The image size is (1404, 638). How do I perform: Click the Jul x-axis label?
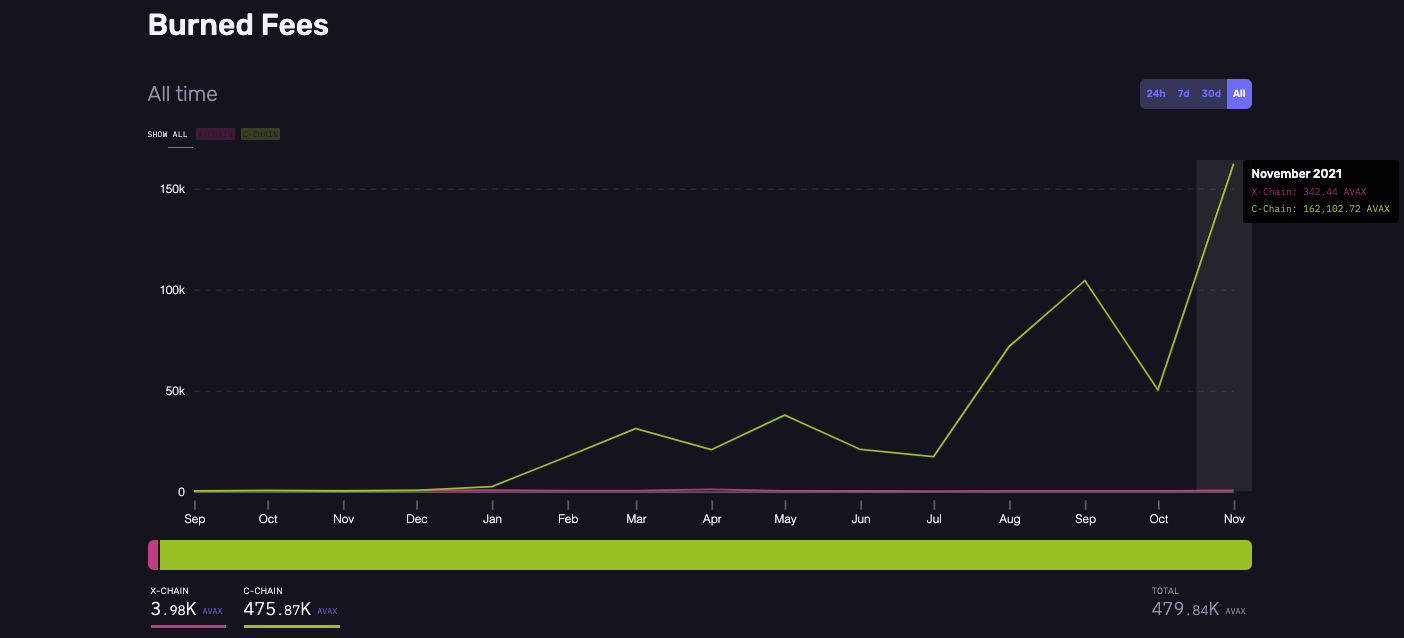934,519
